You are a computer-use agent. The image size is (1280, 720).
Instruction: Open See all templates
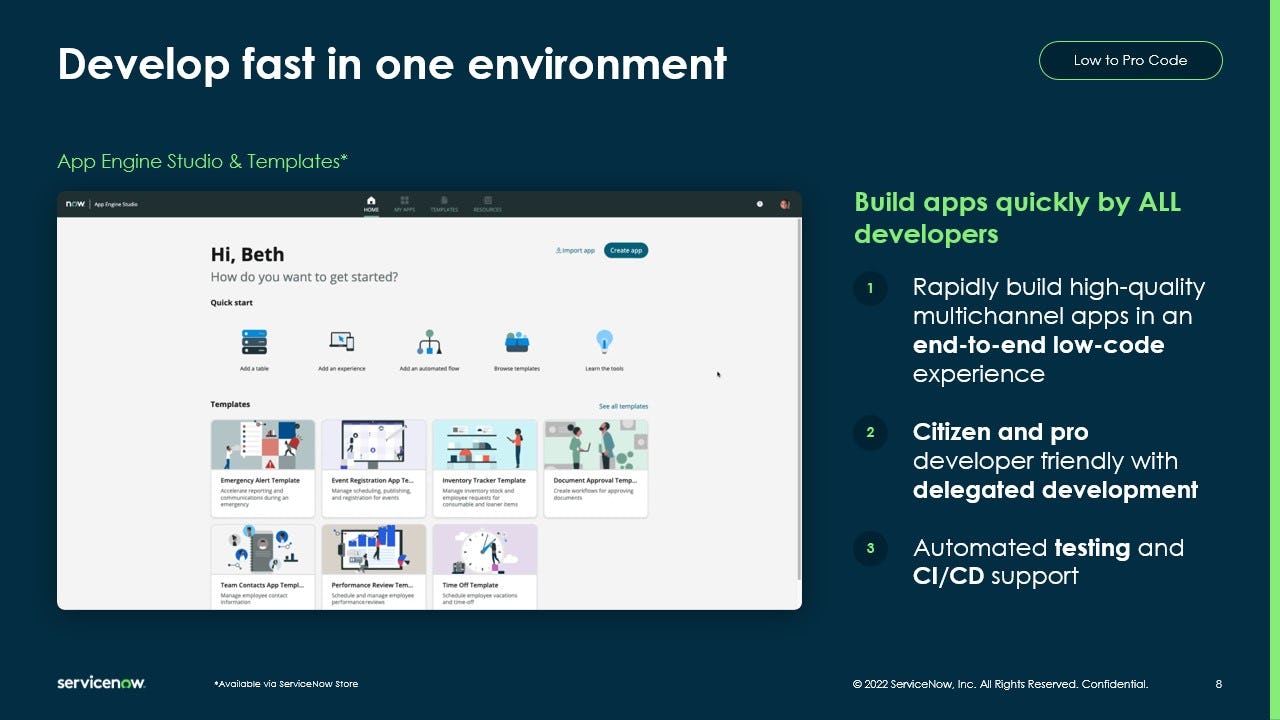pos(624,406)
